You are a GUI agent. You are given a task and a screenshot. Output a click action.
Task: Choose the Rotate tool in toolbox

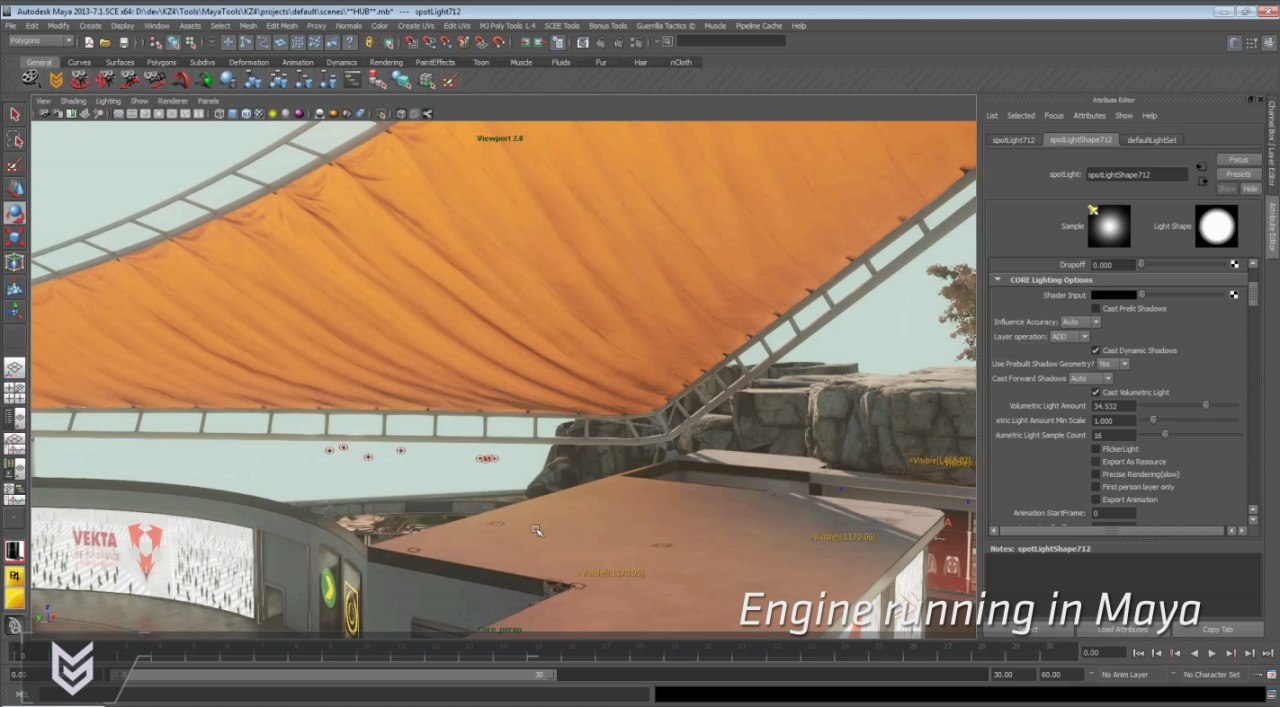click(15, 213)
